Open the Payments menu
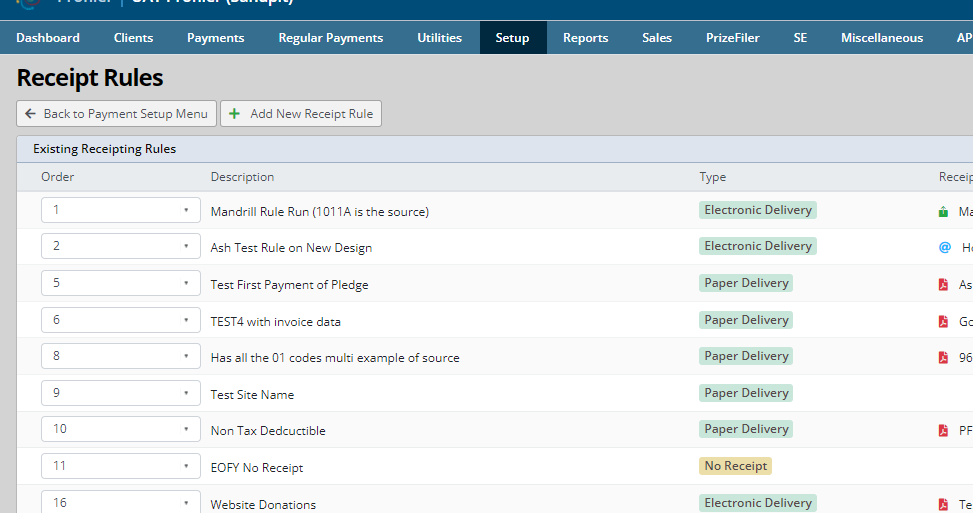The width and height of the screenshot is (973, 513). coord(215,38)
